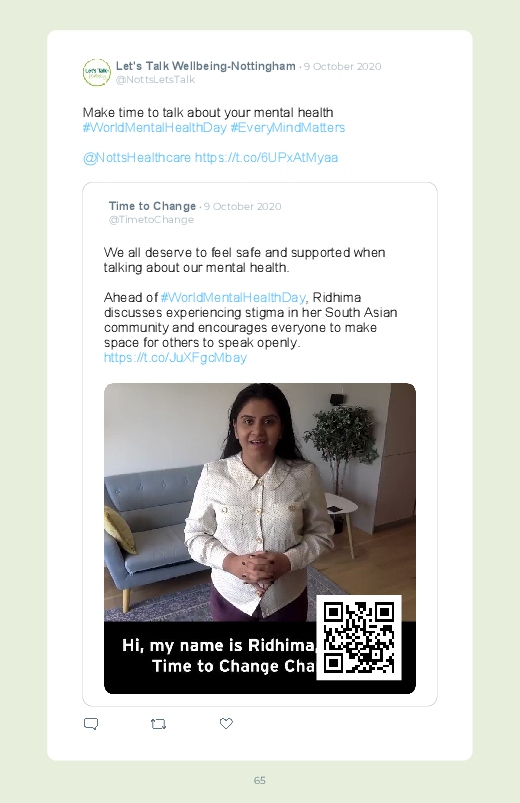This screenshot has width=520, height=803.
Task: Click the @TimetoChange handle
Action: pyautogui.click(x=151, y=220)
